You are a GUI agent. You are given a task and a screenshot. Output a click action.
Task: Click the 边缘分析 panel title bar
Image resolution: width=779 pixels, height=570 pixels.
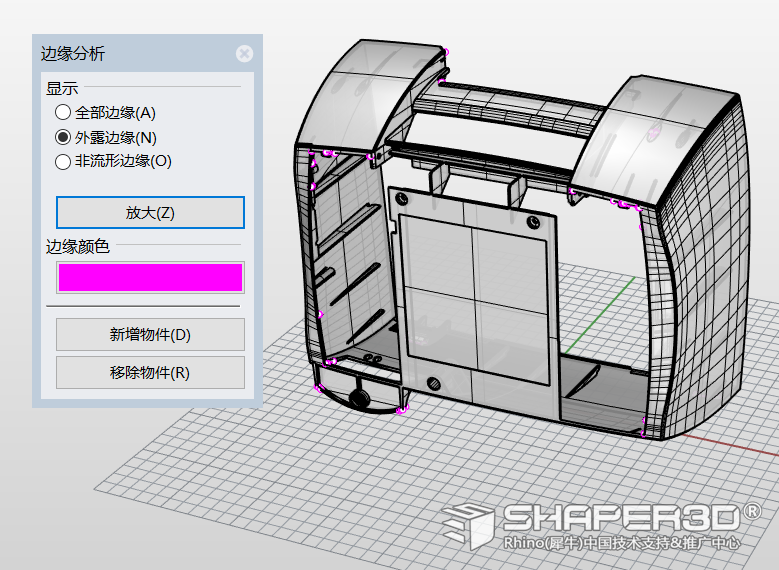click(x=134, y=53)
